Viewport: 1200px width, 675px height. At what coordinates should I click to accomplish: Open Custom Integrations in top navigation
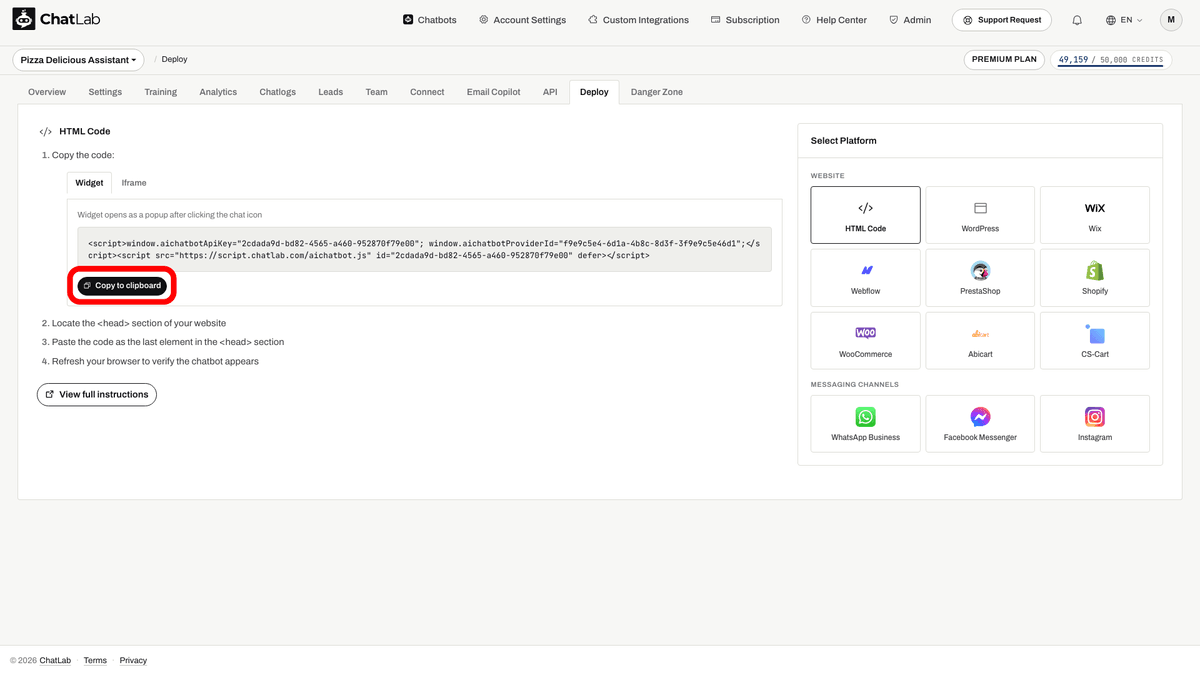638,20
